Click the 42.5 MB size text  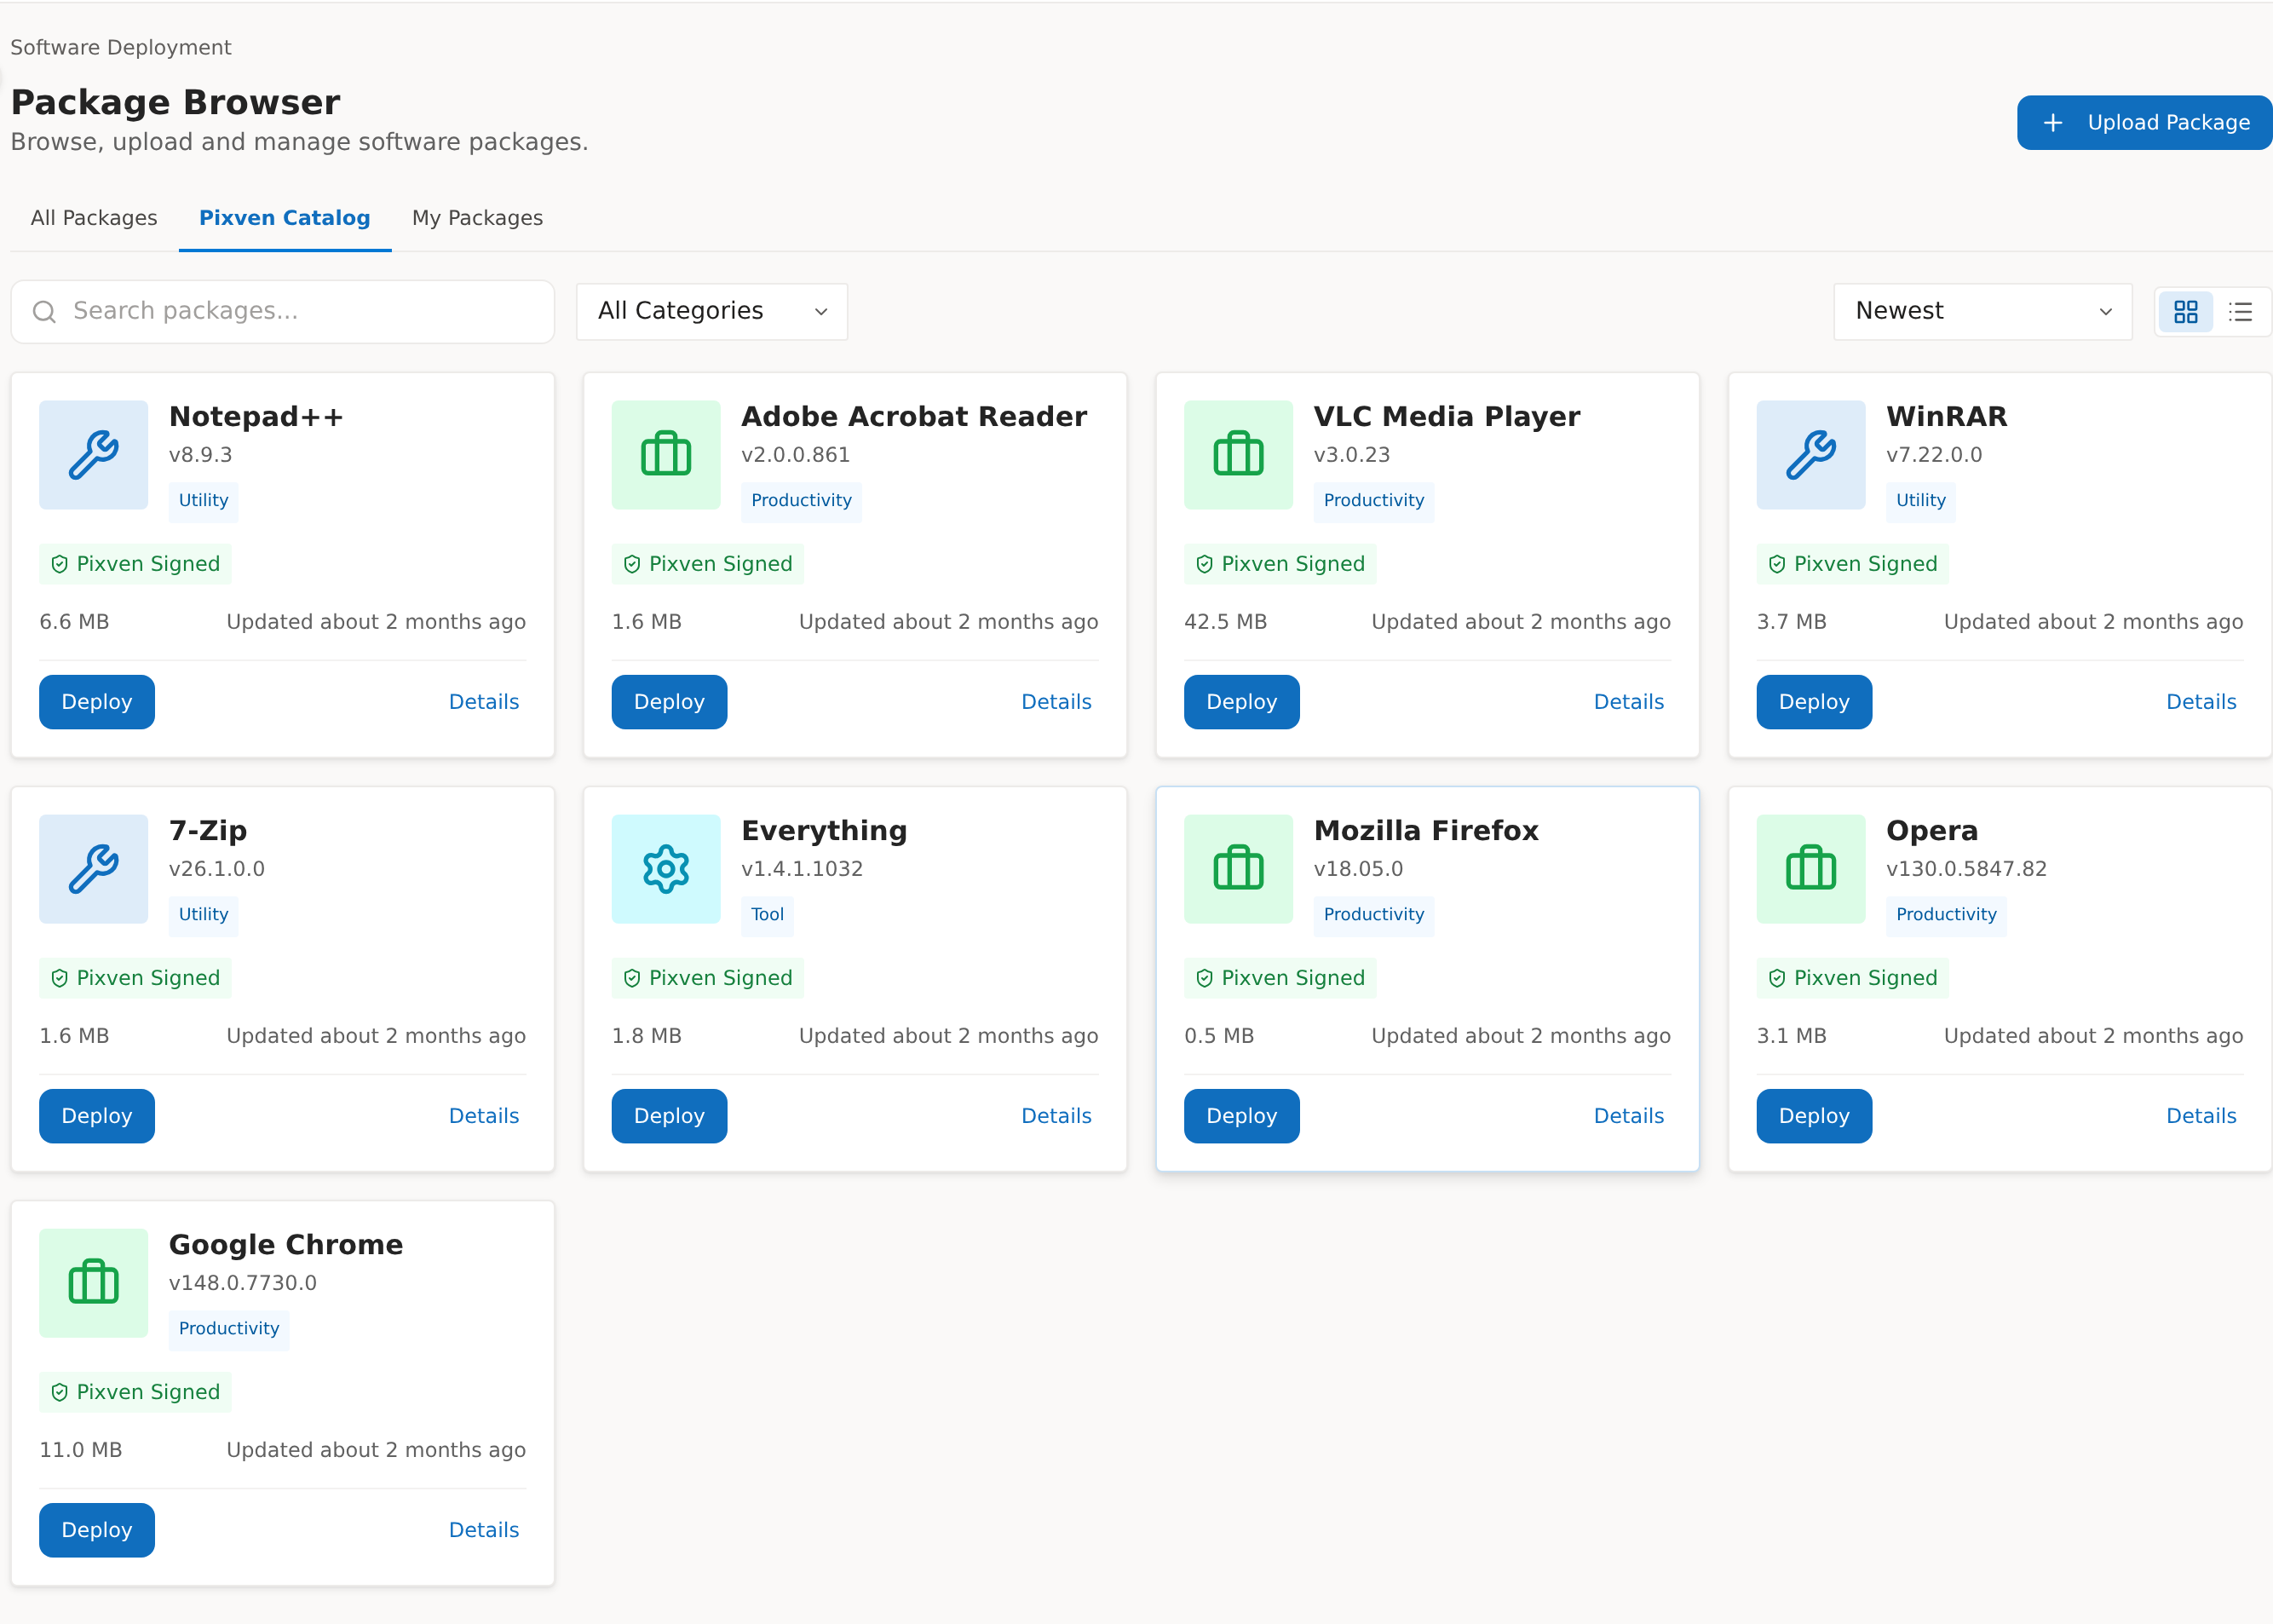pos(1226,622)
